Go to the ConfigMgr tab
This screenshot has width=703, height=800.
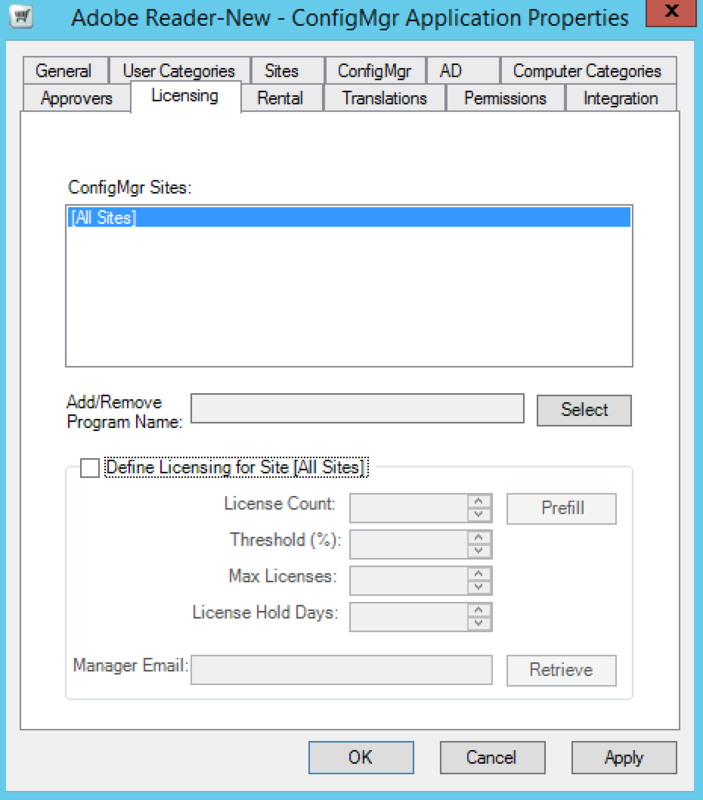374,71
